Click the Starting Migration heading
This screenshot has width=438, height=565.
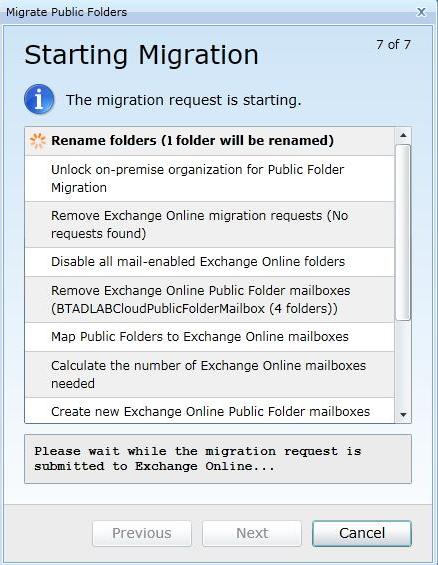(142, 55)
